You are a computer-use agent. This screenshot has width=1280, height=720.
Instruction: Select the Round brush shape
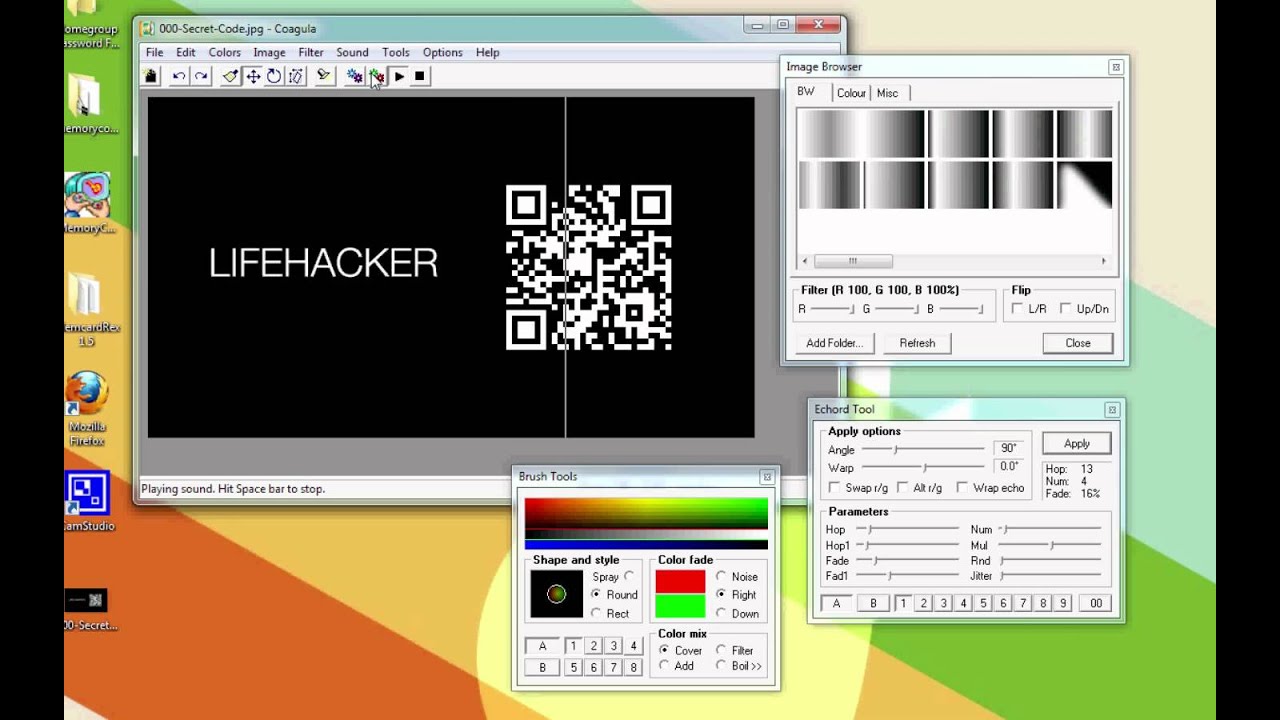coord(597,594)
